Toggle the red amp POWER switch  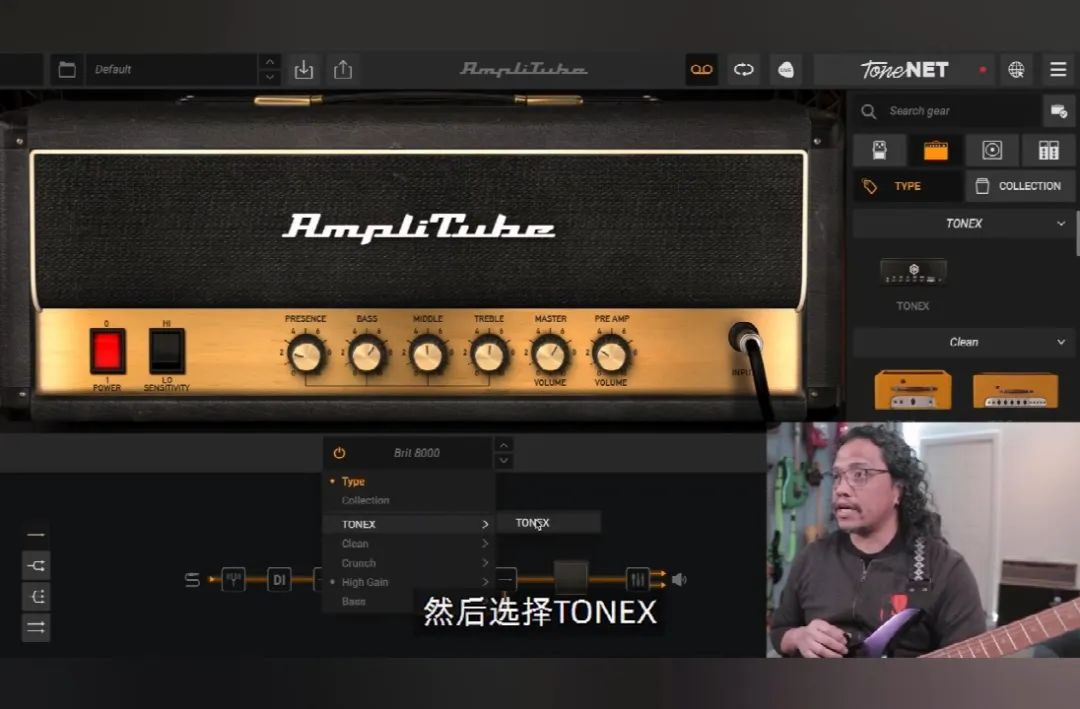pos(107,351)
